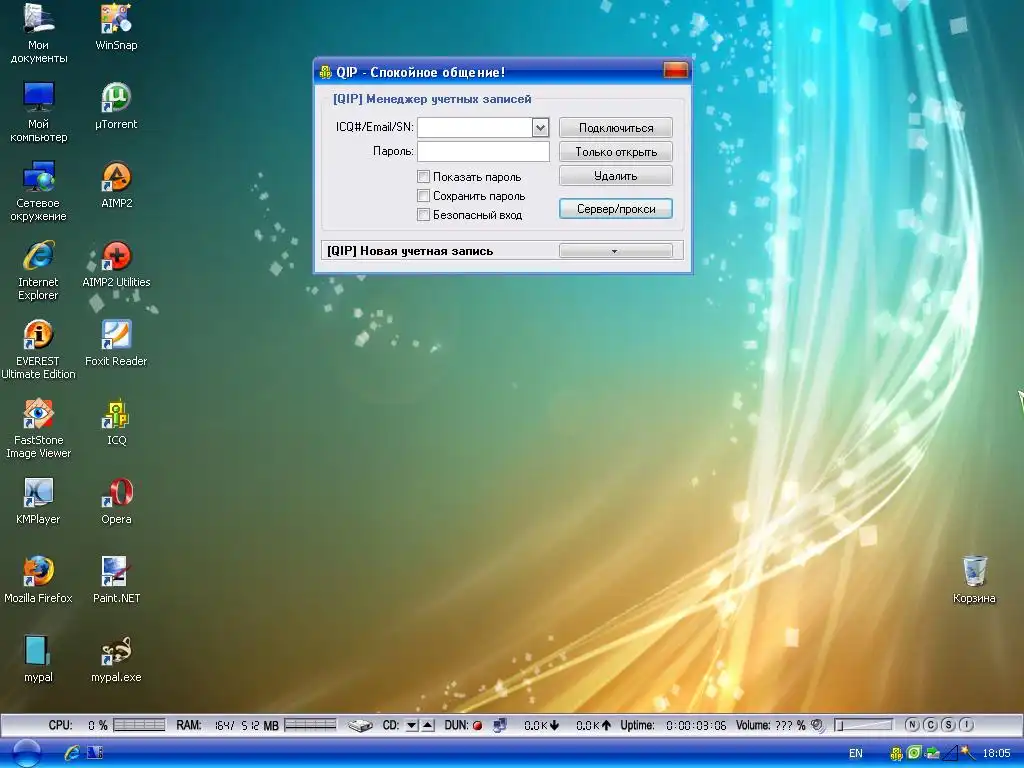Open the WinSnap desktop shortcut
1024x768 pixels.
[x=116, y=26]
